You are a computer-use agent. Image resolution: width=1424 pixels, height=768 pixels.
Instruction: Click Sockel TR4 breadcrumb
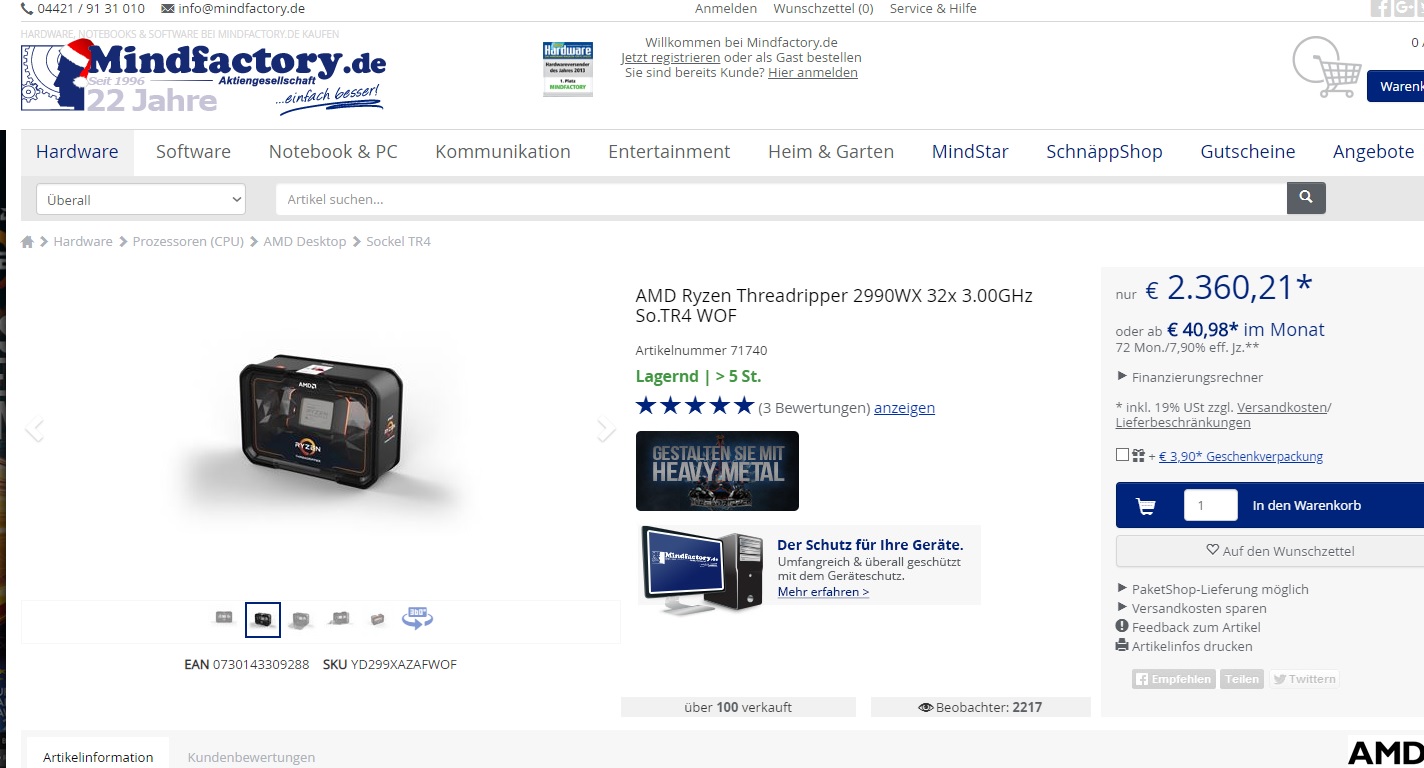[x=399, y=242]
